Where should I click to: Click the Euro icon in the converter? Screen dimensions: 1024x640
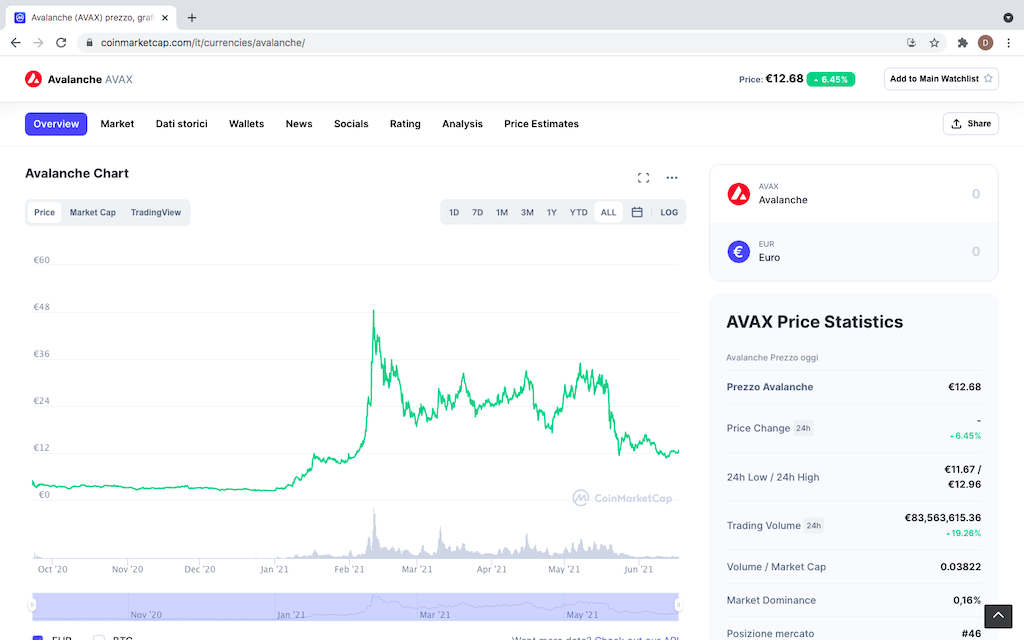click(x=739, y=251)
